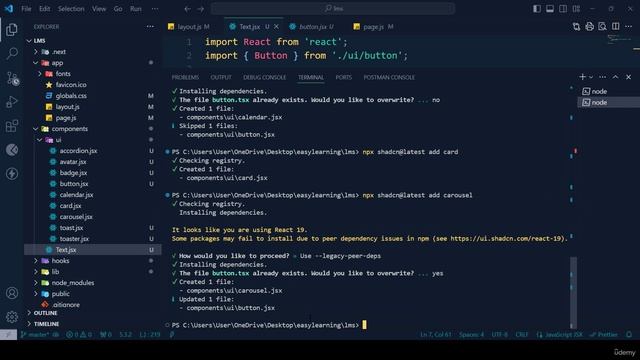This screenshot has height=360, width=640.
Task: Click the Thunder lightning icon in activity bar
Action: click(12, 173)
